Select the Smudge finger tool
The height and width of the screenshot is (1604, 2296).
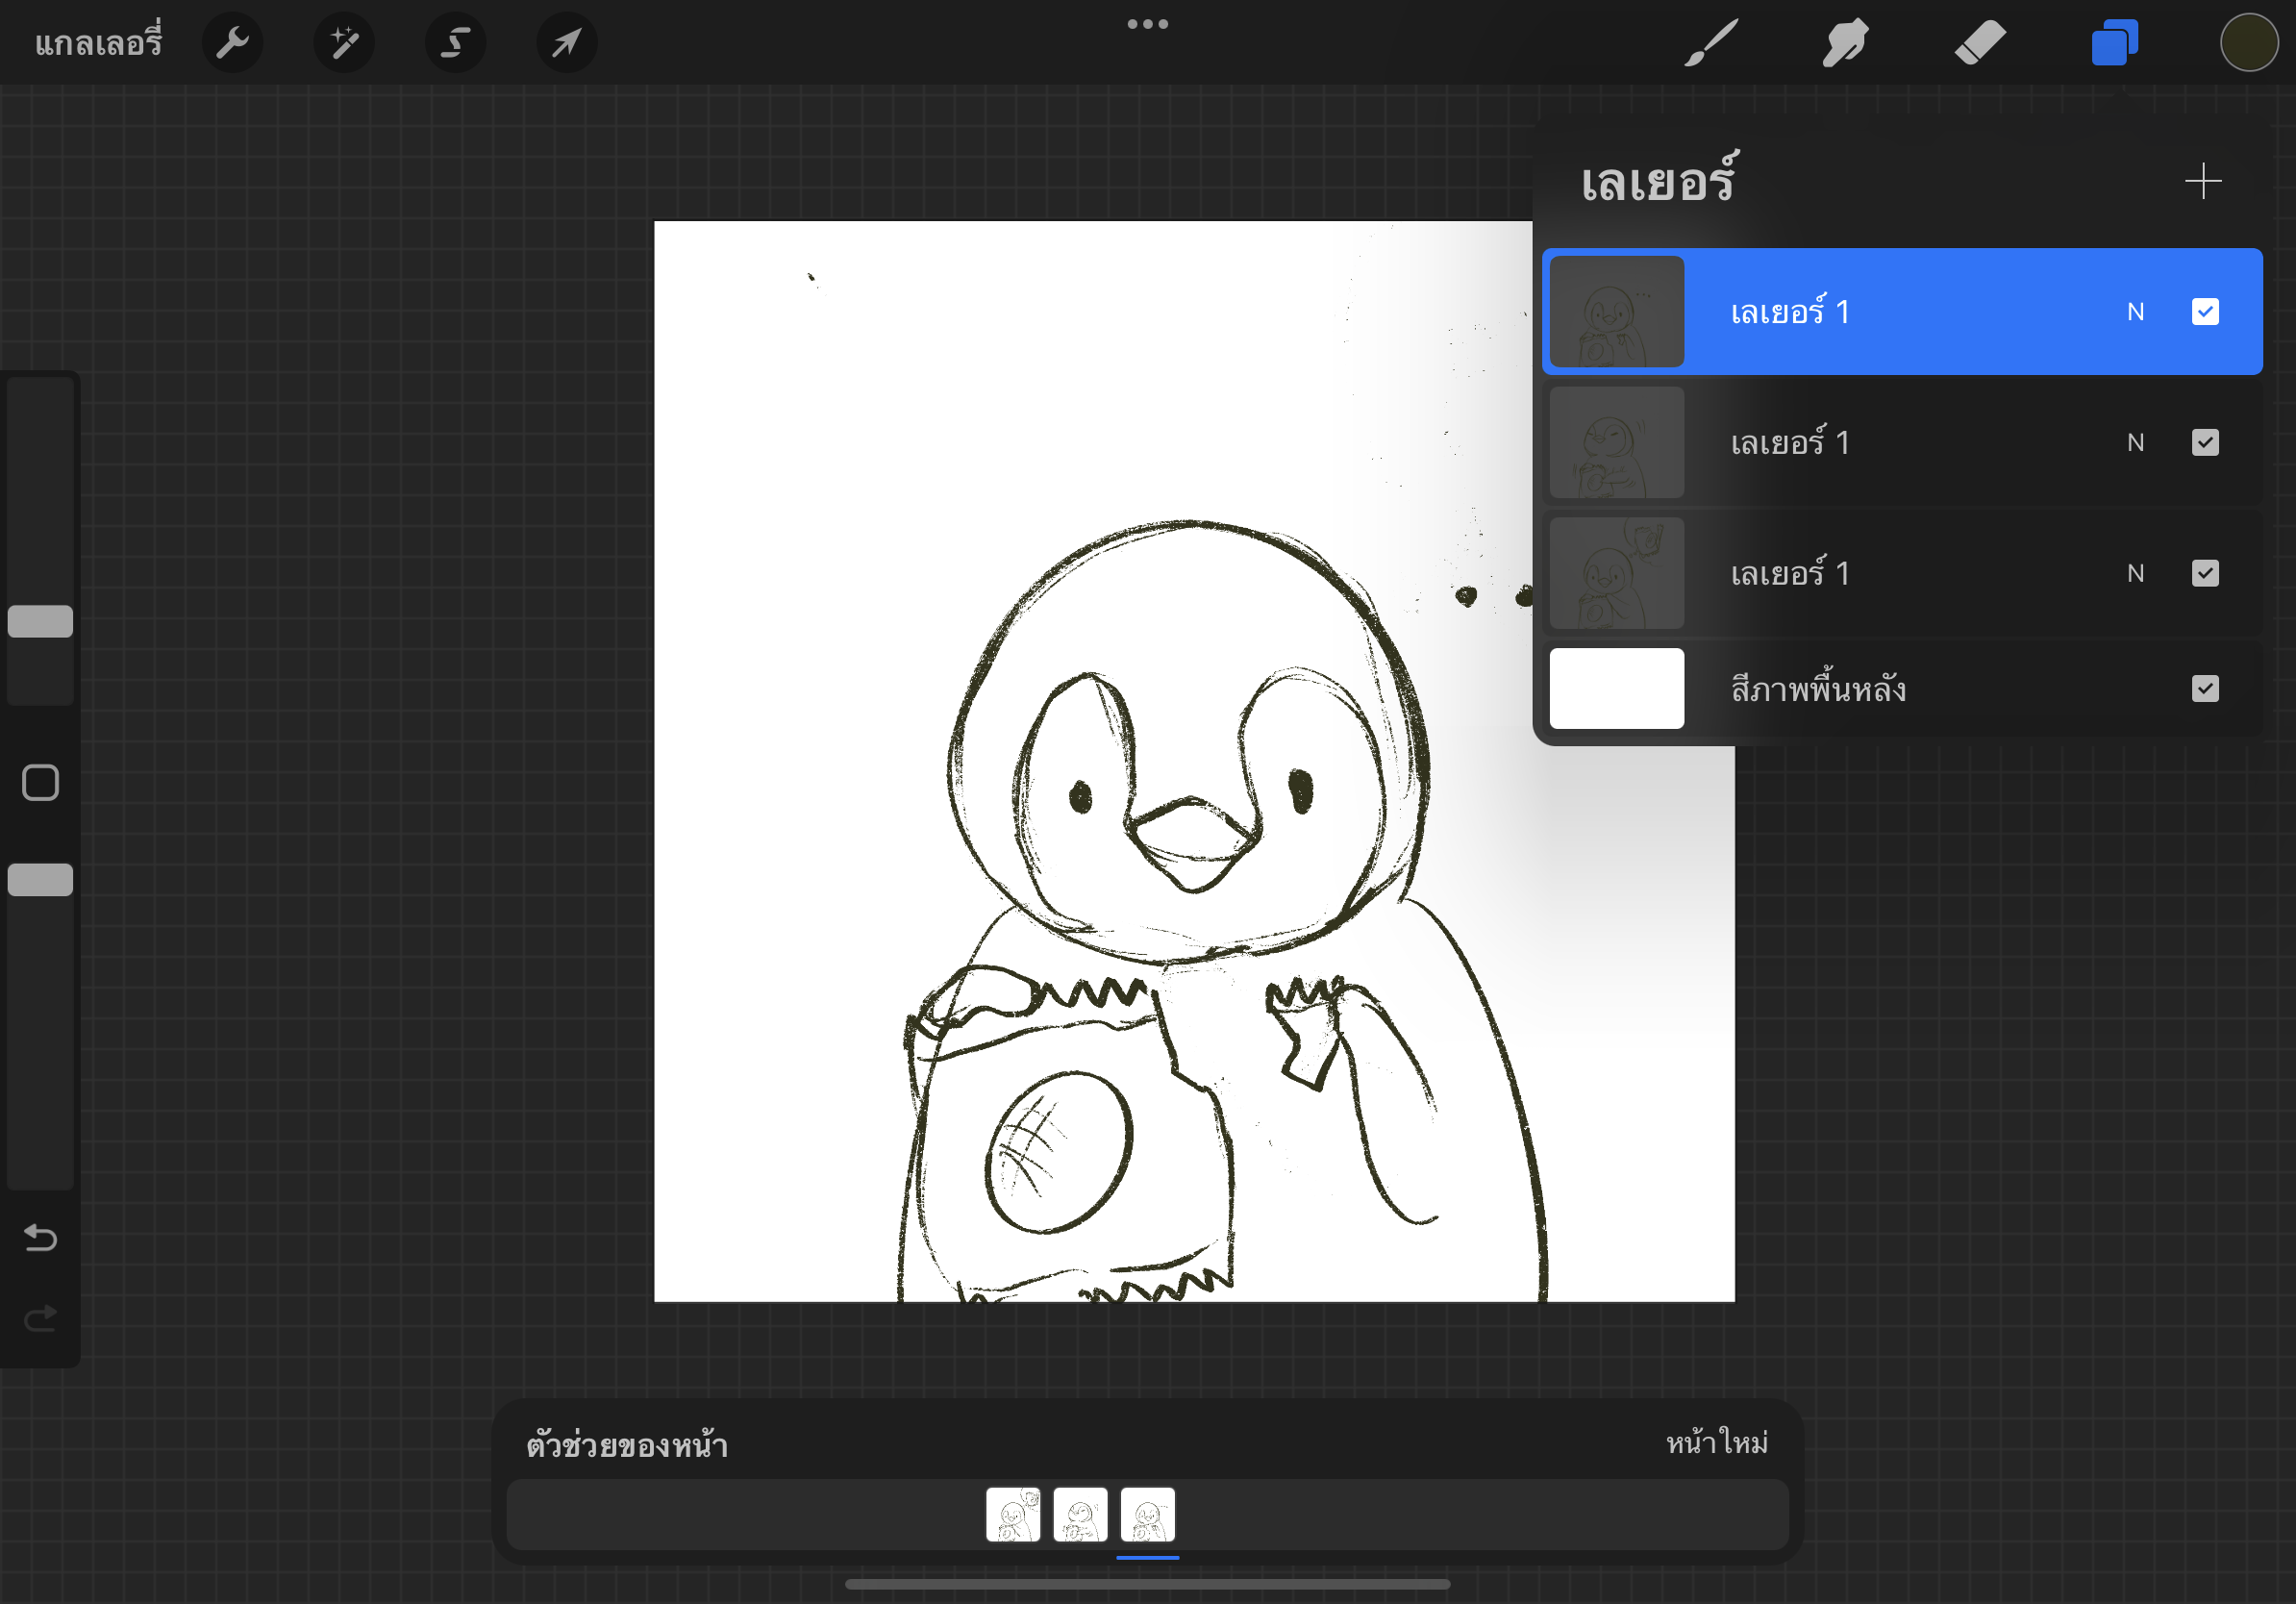tap(1845, 43)
